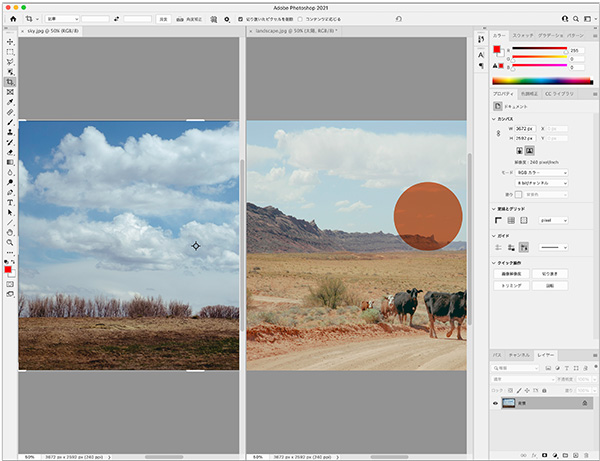This screenshot has width=600, height=461.
Task: Collapse the Quick Actions section
Action: [494, 263]
